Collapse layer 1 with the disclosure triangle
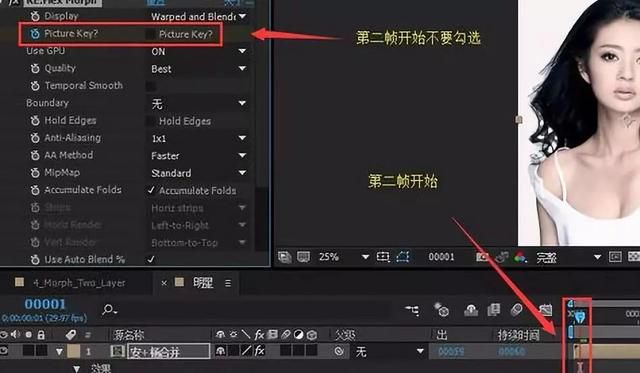Image resolution: width=640 pixels, height=373 pixels. [60, 351]
